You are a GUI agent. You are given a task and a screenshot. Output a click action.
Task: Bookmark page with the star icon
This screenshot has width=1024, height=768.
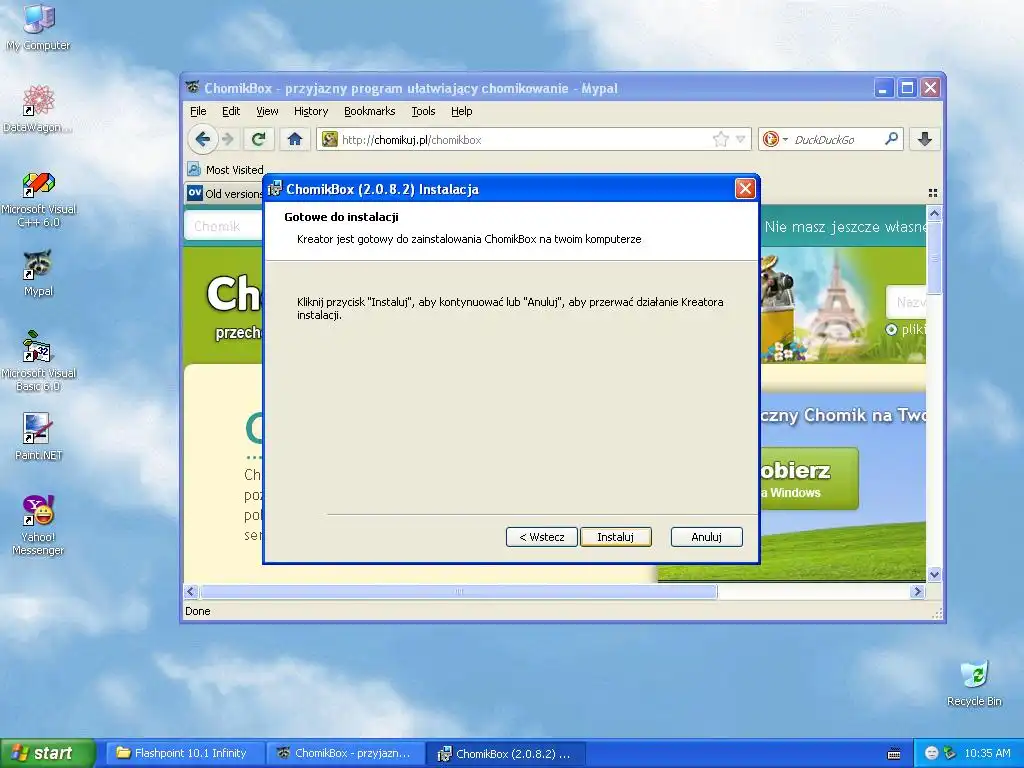pyautogui.click(x=720, y=139)
